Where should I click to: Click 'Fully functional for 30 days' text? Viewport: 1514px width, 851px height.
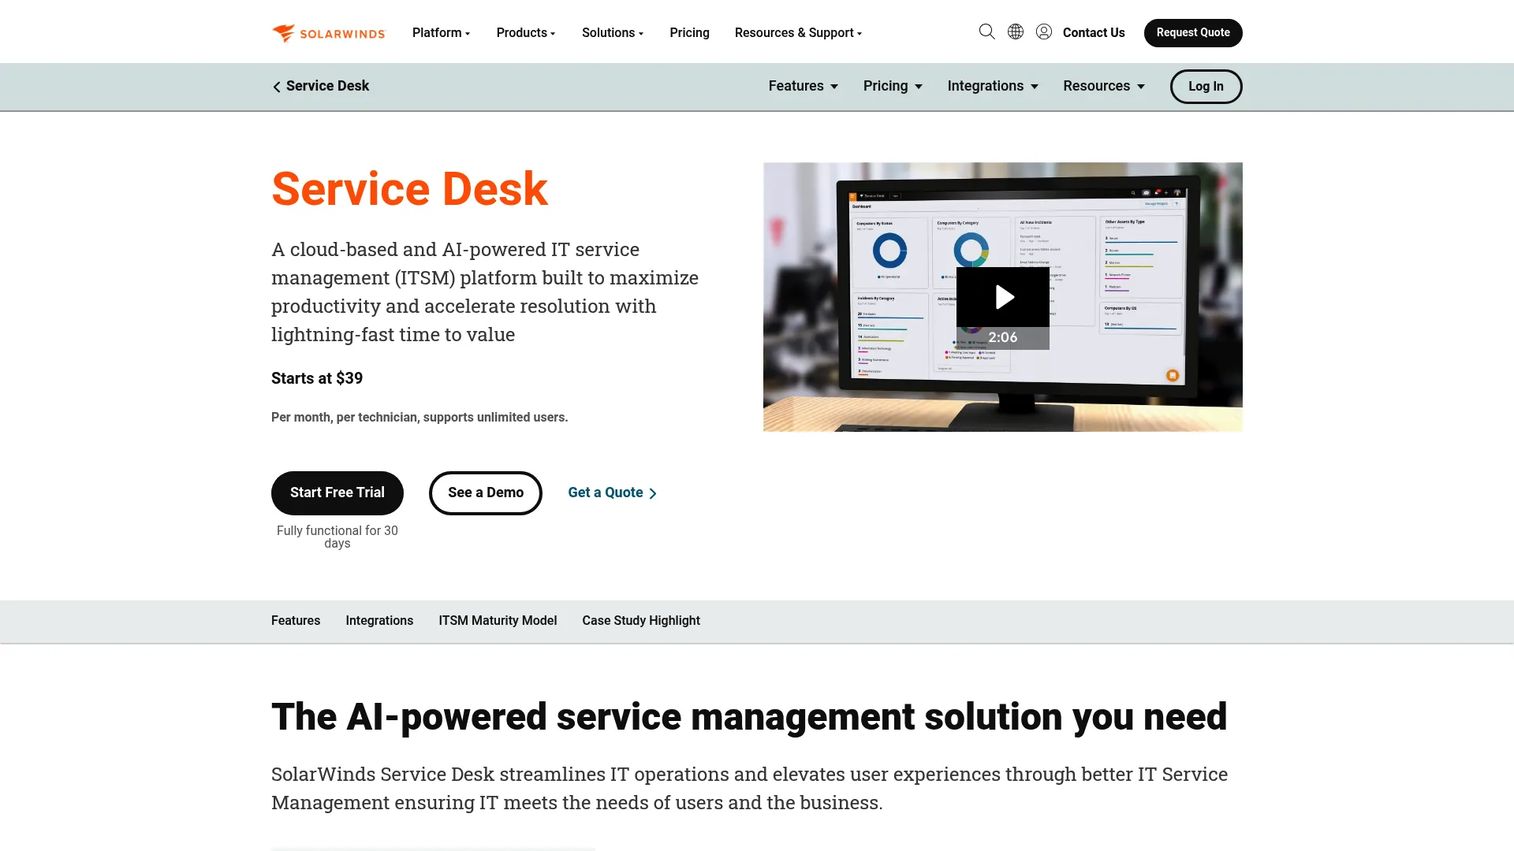(x=337, y=537)
